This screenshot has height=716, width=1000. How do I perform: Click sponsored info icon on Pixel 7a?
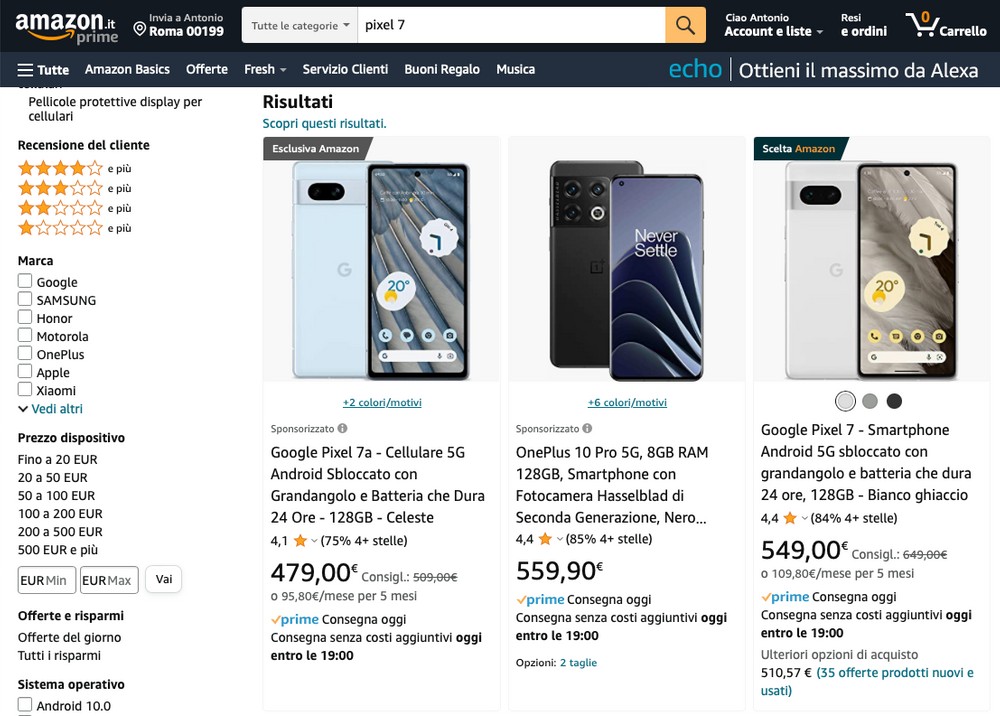pyautogui.click(x=342, y=428)
